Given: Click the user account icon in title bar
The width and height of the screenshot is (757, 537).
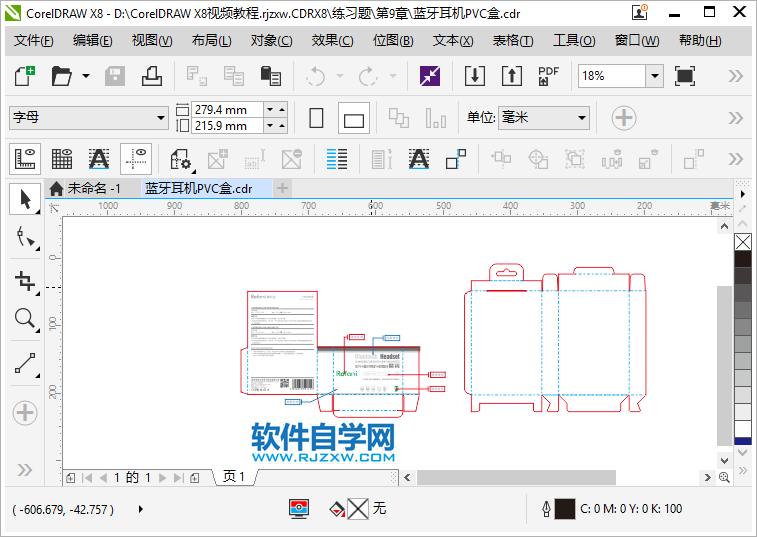Looking at the screenshot, I should tap(639, 12).
